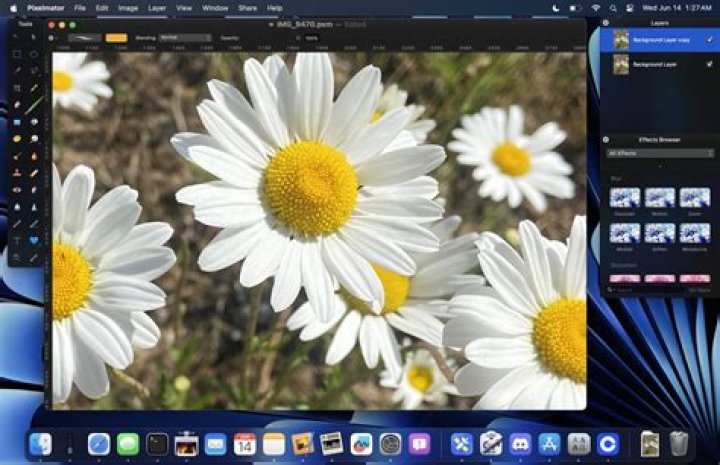Viewport: 720px width, 465px height.
Task: Click the Effects Browser search field
Action: click(643, 290)
